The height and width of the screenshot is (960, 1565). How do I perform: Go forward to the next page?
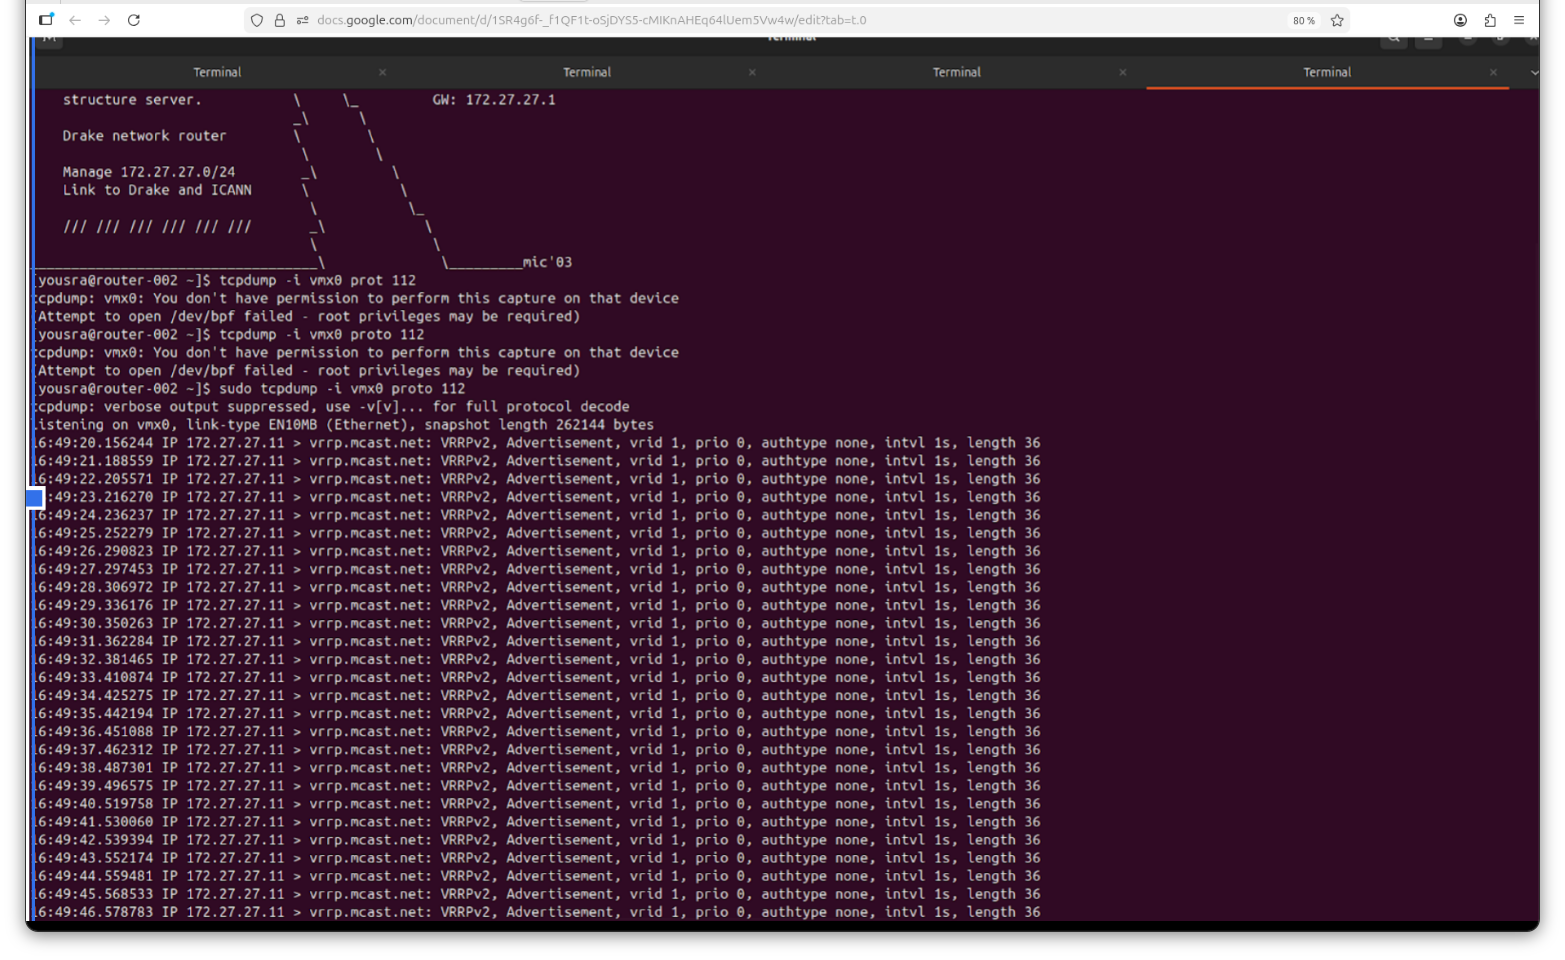pos(104,20)
